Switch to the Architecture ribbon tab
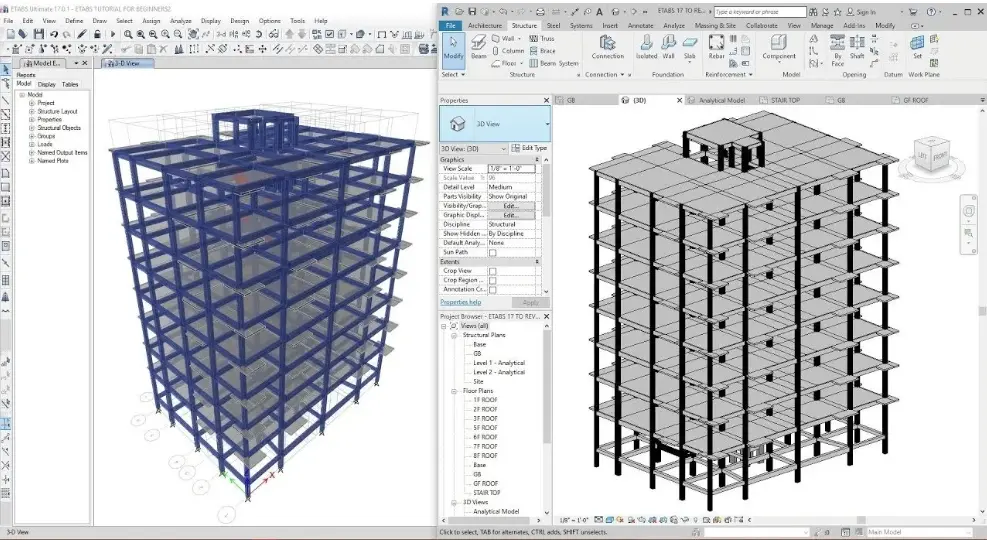 pyautogui.click(x=485, y=25)
